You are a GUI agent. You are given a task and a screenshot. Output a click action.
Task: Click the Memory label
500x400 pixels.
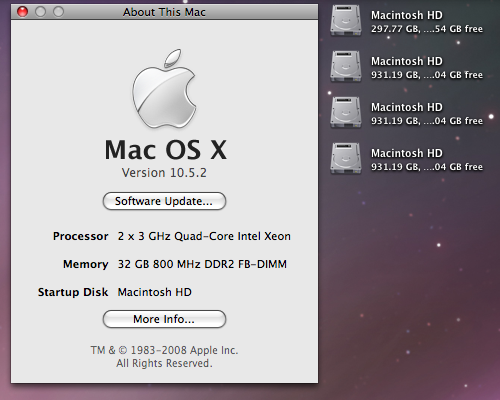tap(86, 264)
